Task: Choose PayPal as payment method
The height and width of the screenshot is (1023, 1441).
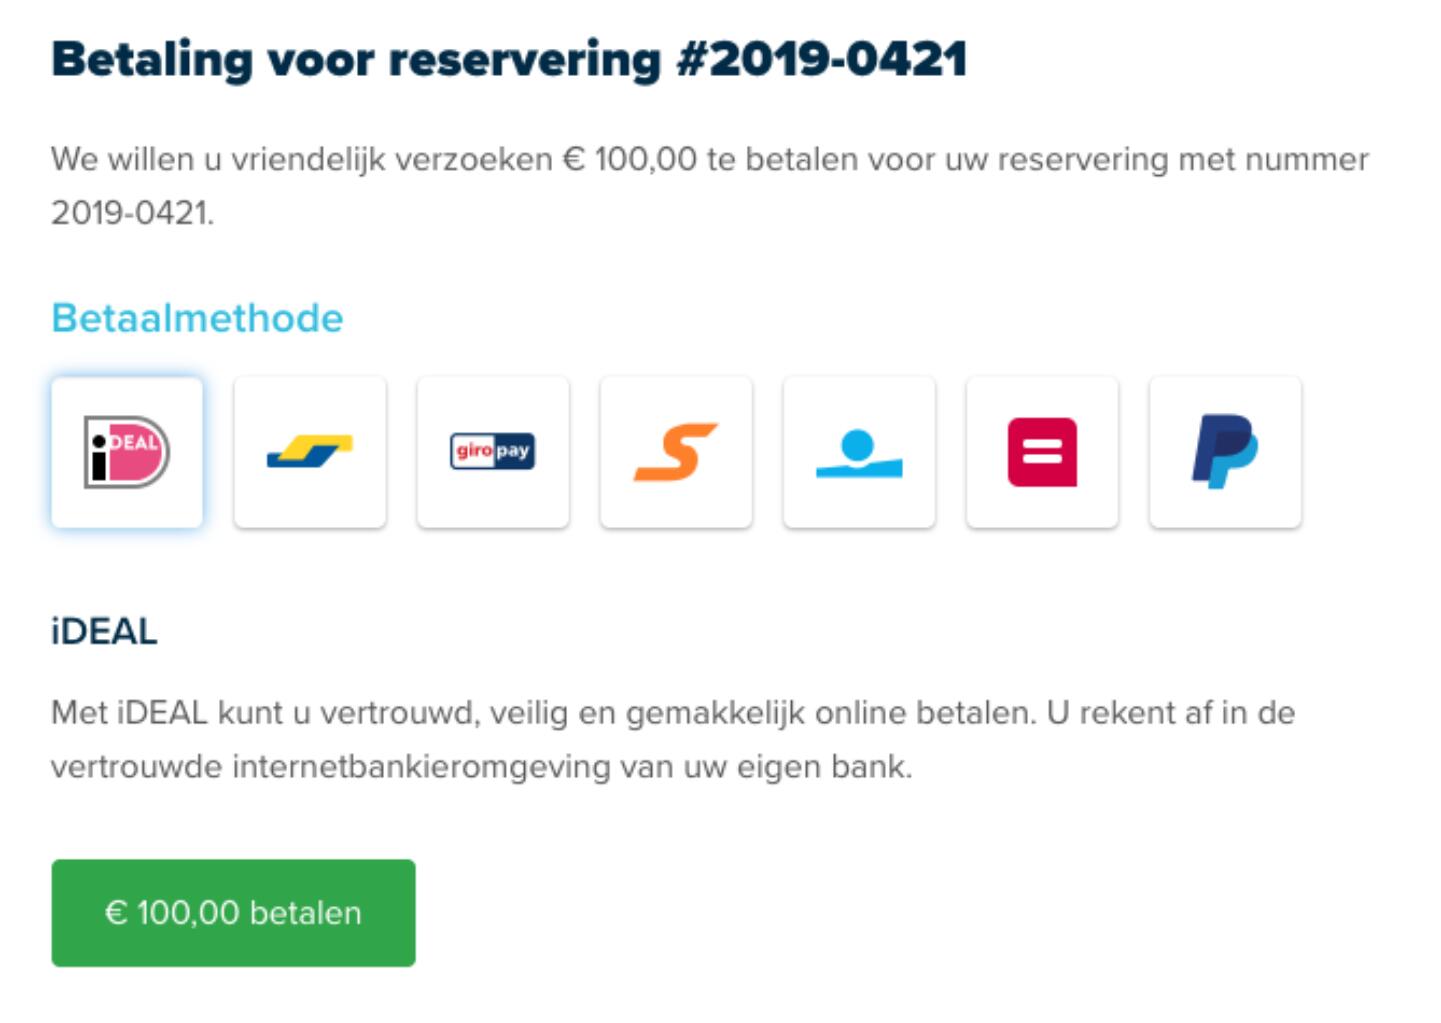Action: click(1225, 452)
